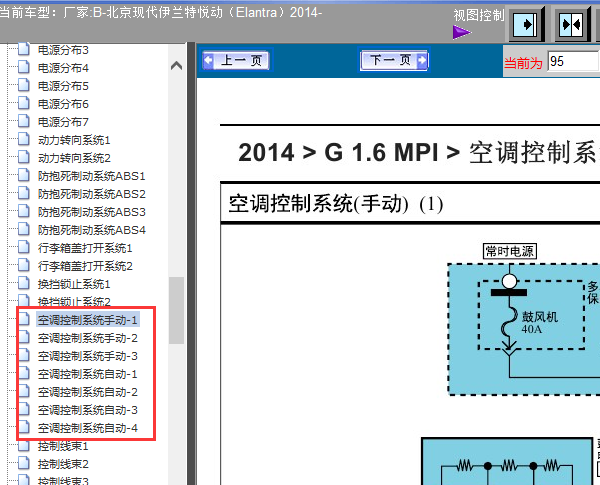Click the document icon beside 空调控制系统自动-3
The height and width of the screenshot is (485, 600).
click(x=24, y=409)
